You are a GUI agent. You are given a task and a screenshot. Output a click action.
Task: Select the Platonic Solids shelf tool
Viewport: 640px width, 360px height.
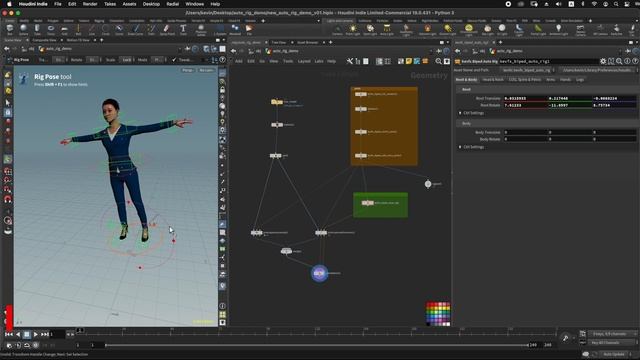(x=200, y=30)
